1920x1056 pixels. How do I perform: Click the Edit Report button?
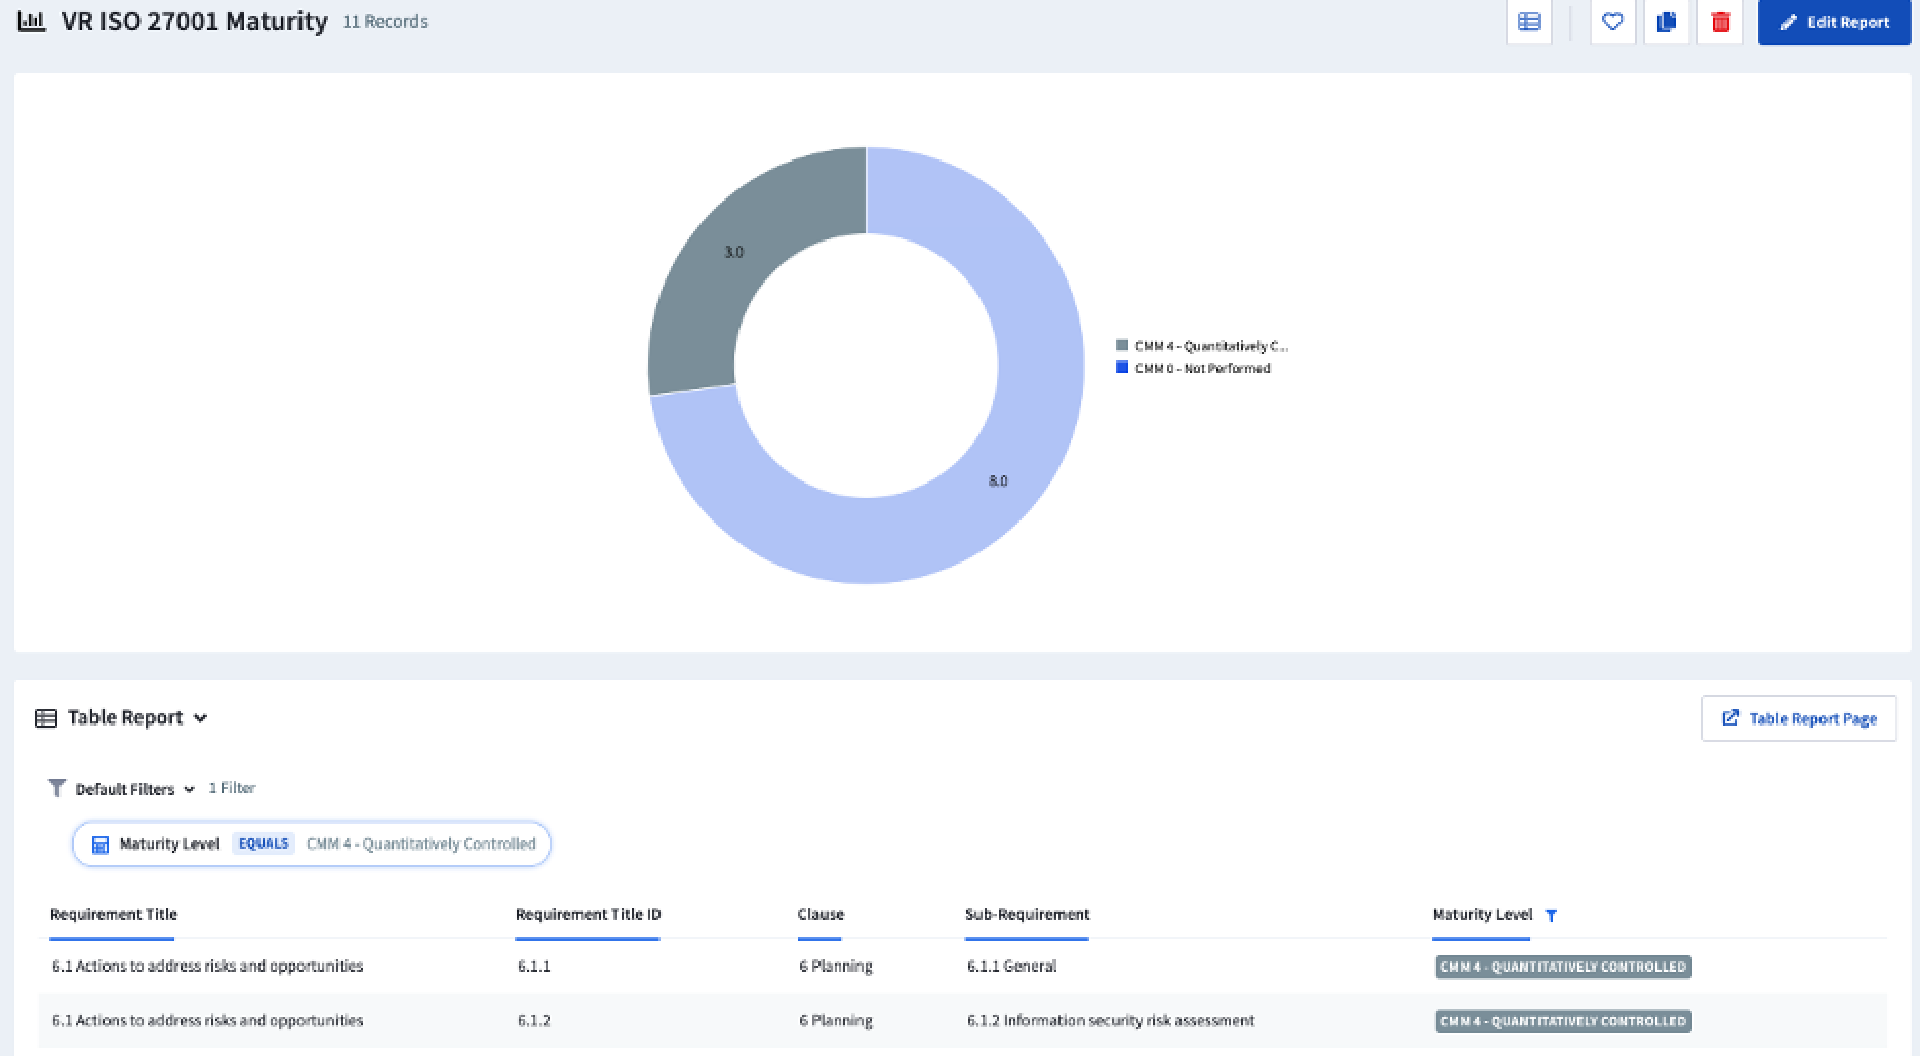1834,22
